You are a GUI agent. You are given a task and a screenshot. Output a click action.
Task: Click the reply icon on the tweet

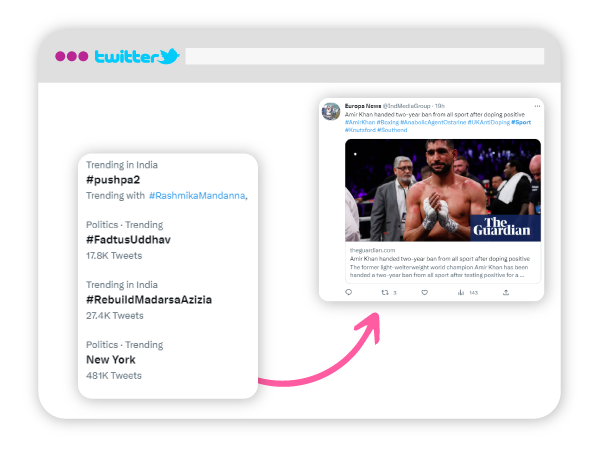tap(349, 292)
